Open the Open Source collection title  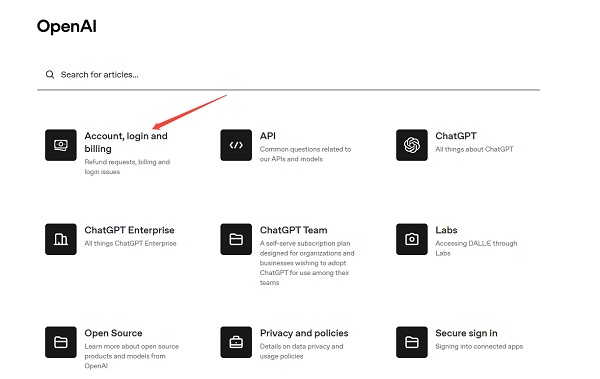tap(113, 333)
